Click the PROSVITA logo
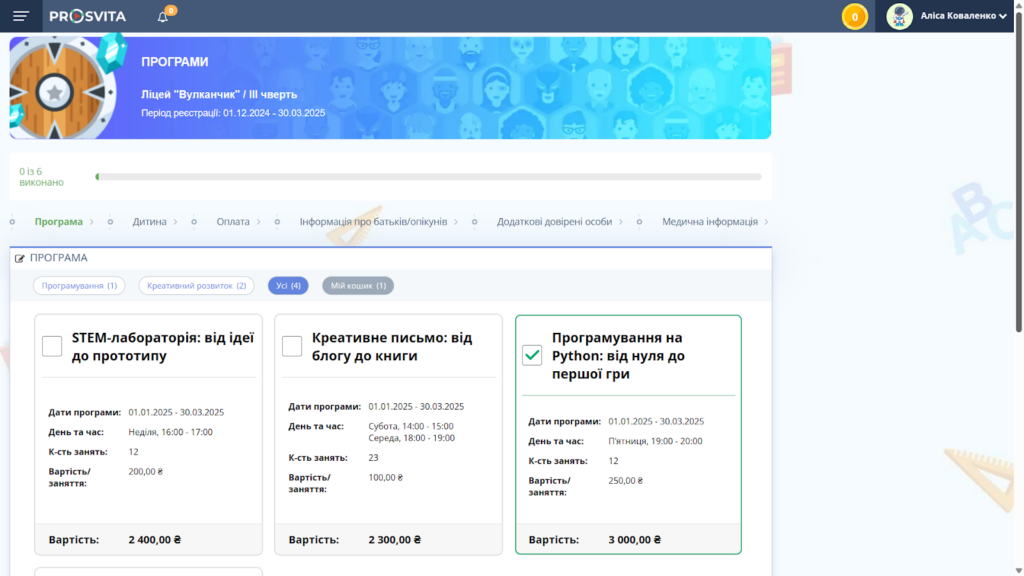 click(x=90, y=15)
